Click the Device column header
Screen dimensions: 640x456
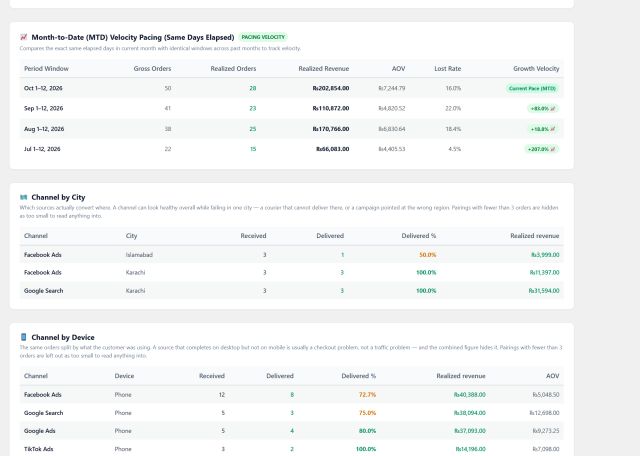pos(124,376)
